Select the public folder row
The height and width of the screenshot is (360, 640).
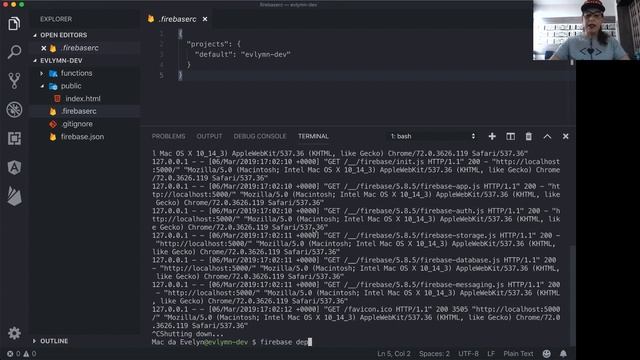point(85,86)
